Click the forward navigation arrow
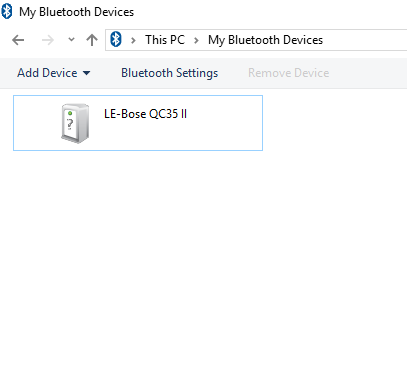 coord(48,40)
